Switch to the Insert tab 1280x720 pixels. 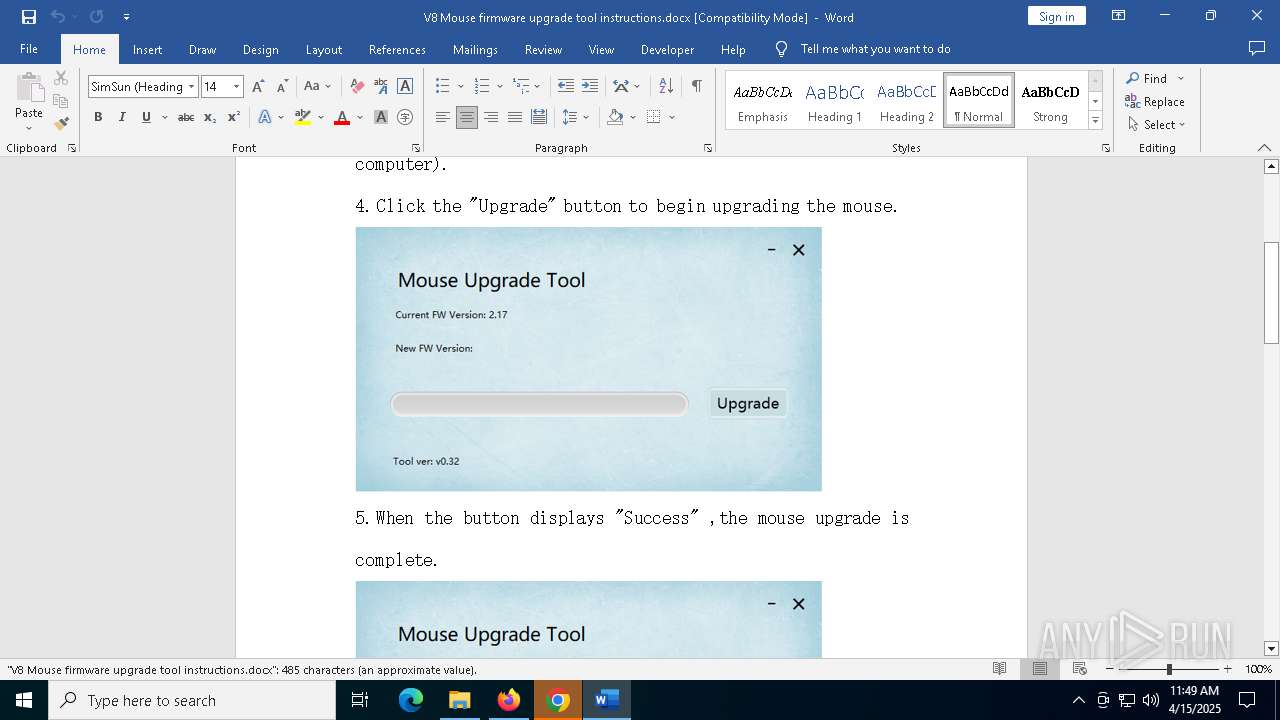pos(148,49)
